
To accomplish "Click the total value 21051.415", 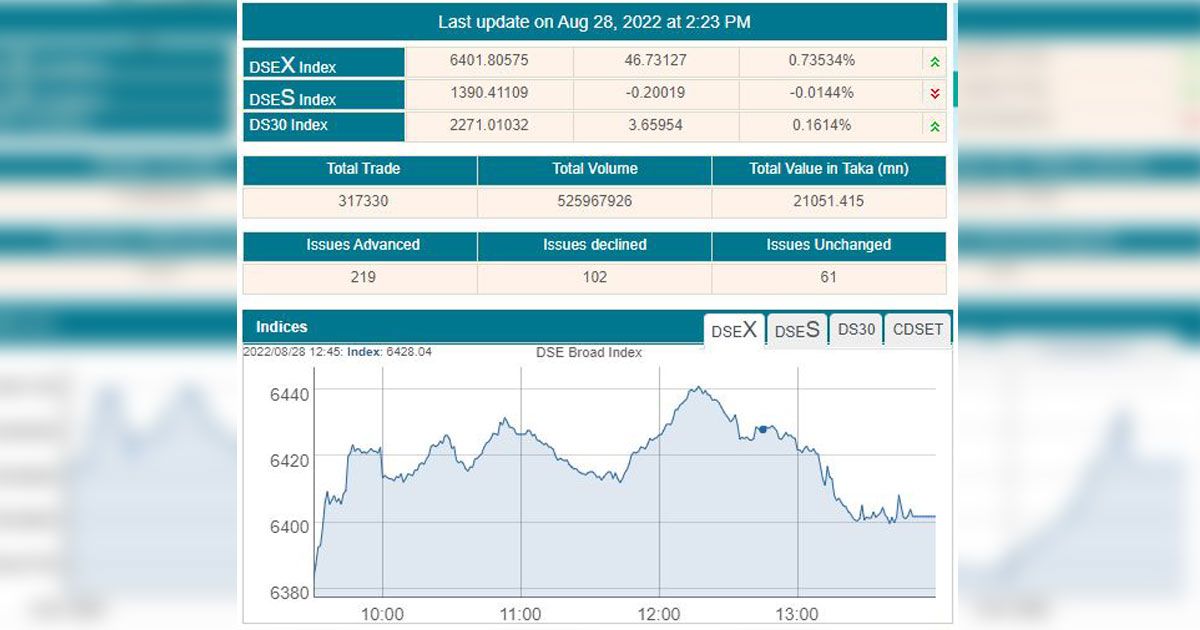I will [x=829, y=201].
